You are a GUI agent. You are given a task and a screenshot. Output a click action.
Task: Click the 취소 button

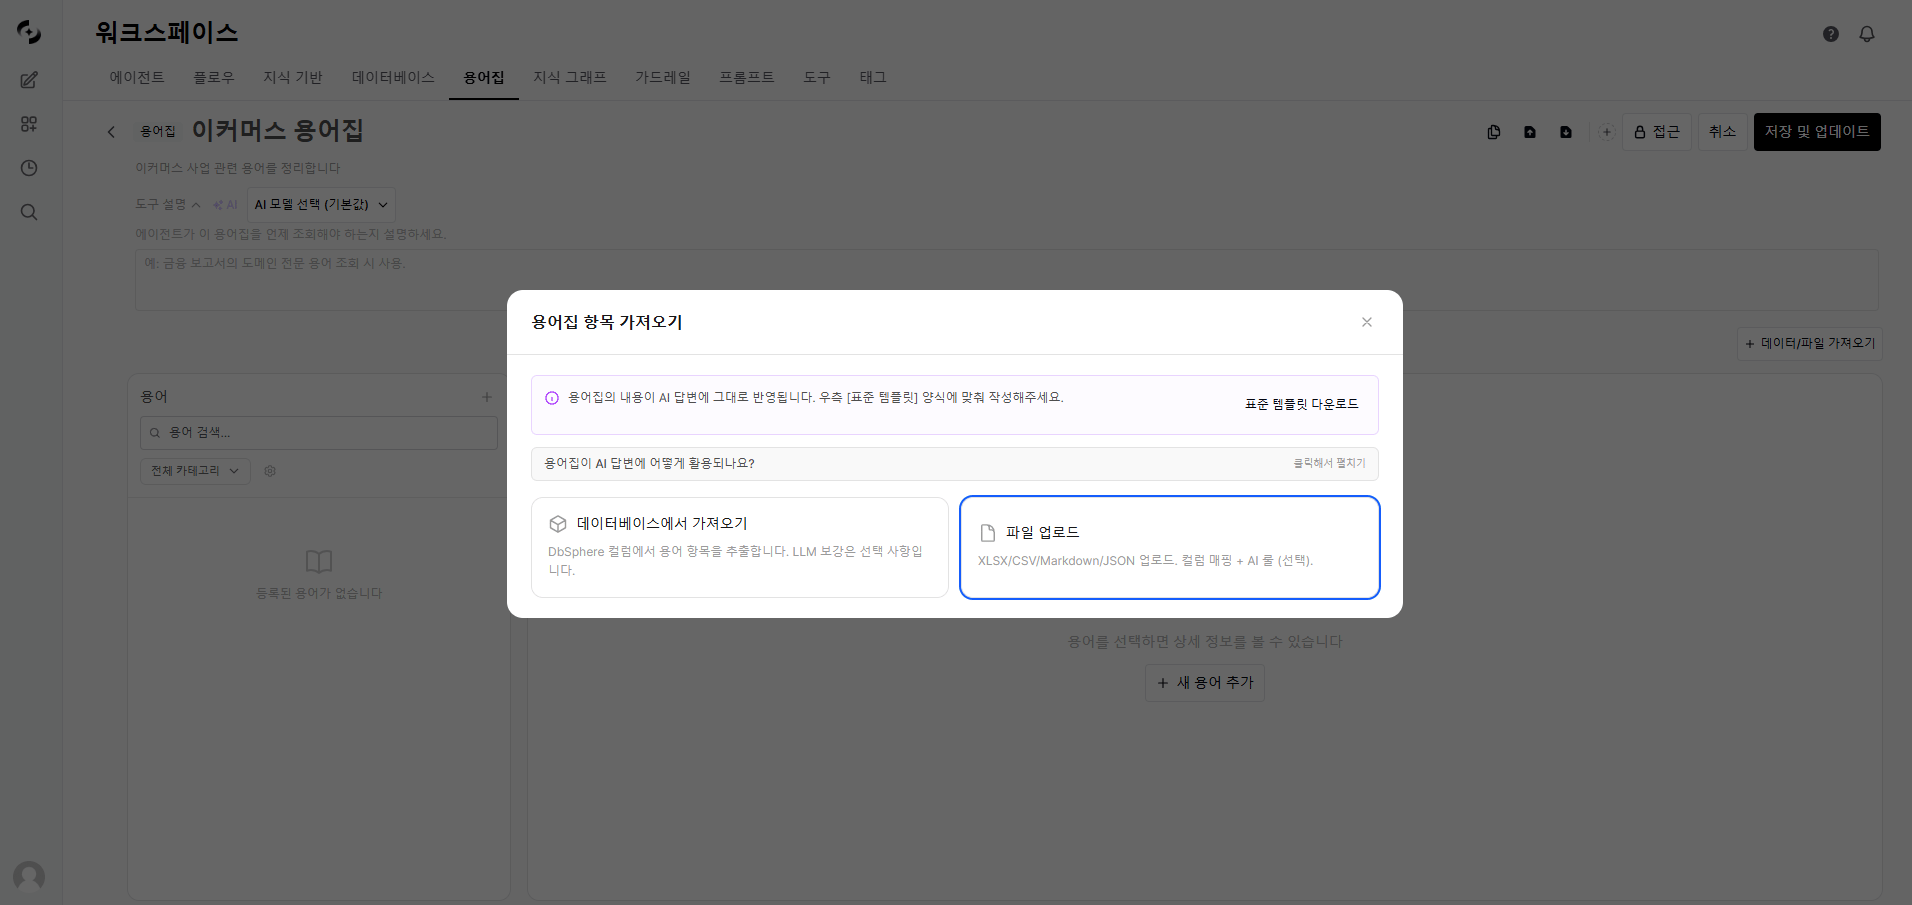(1722, 132)
